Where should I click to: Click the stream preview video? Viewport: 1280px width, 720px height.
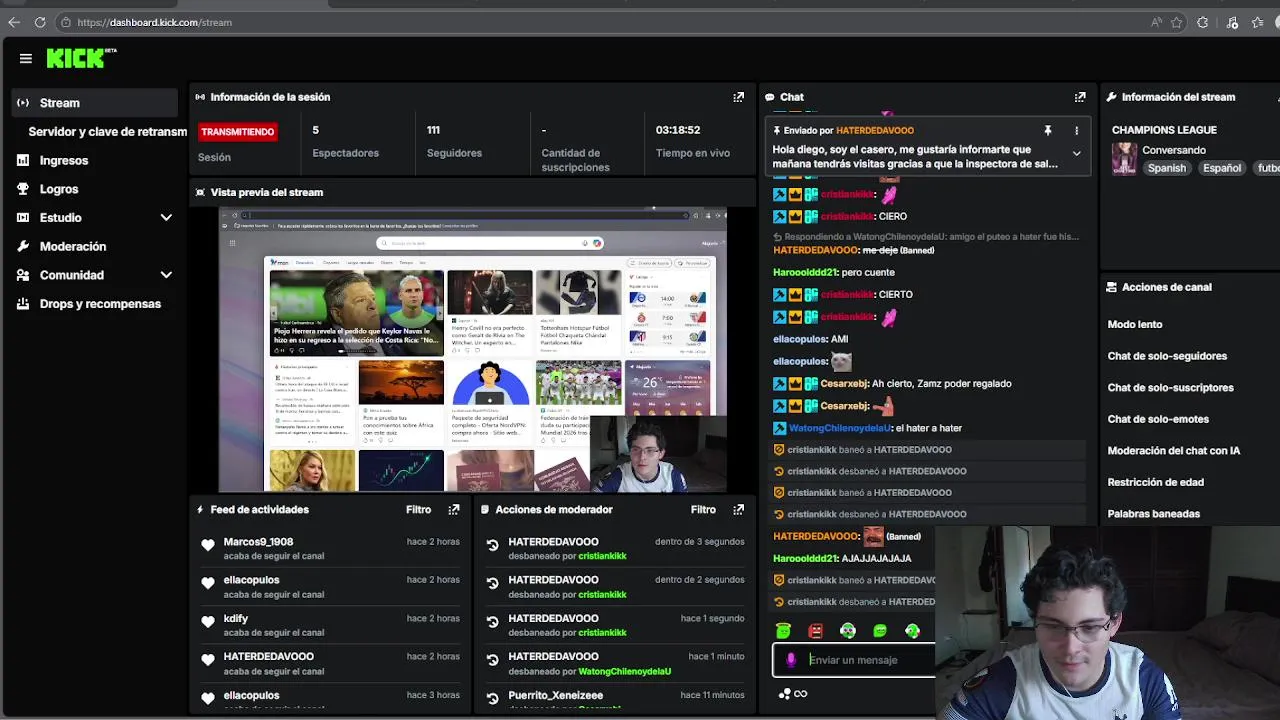[x=472, y=349]
